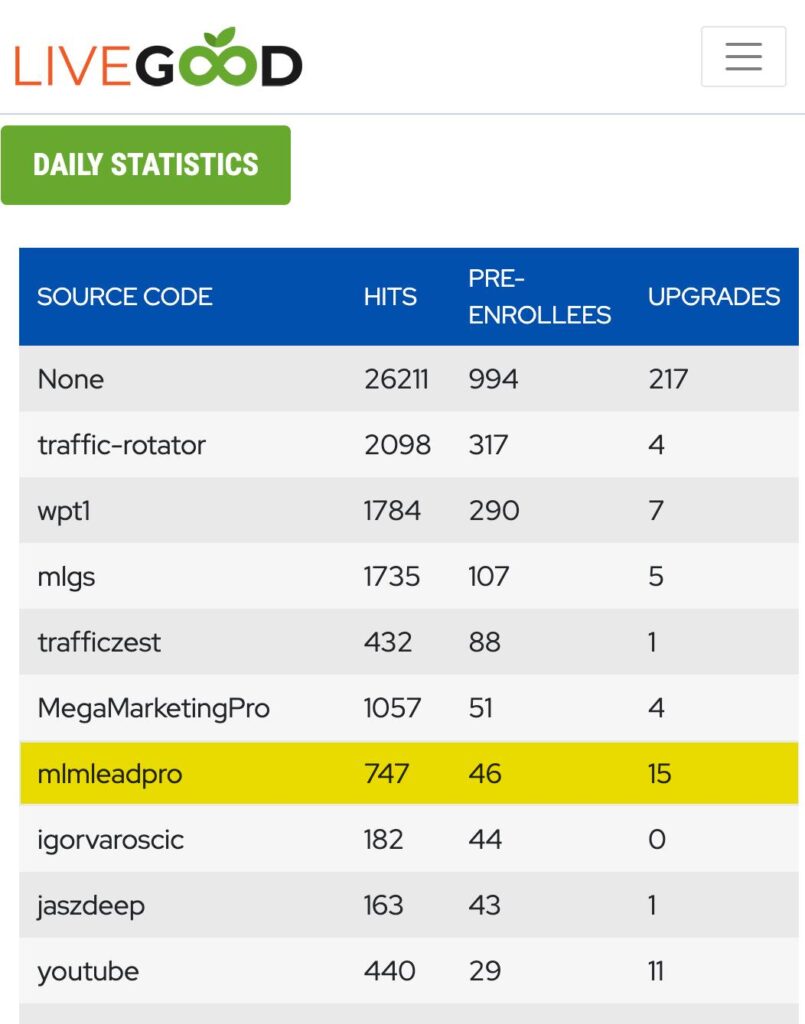Select the igorvaroscic source code

coord(110,840)
